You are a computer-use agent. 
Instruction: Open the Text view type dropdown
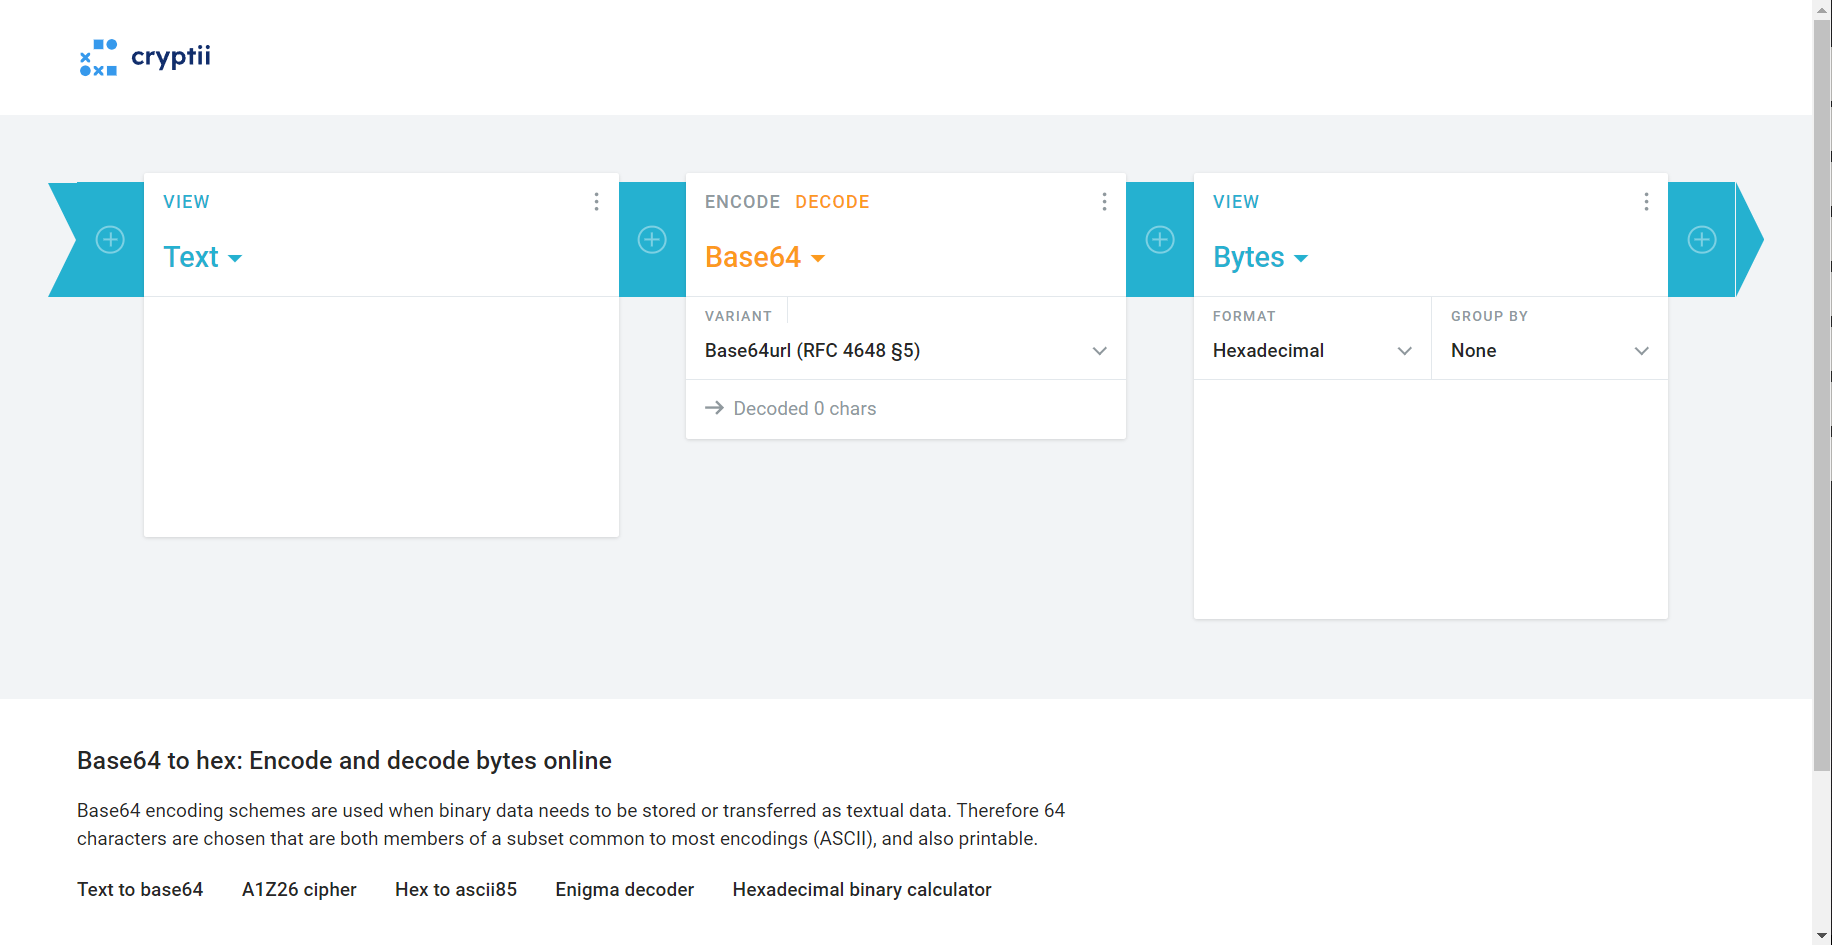[203, 258]
